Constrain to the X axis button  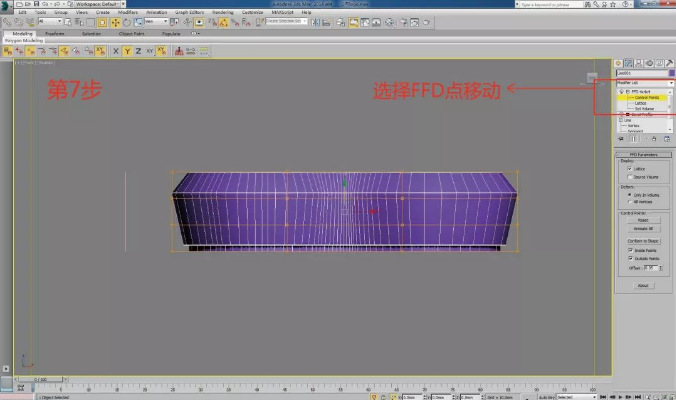click(116, 50)
